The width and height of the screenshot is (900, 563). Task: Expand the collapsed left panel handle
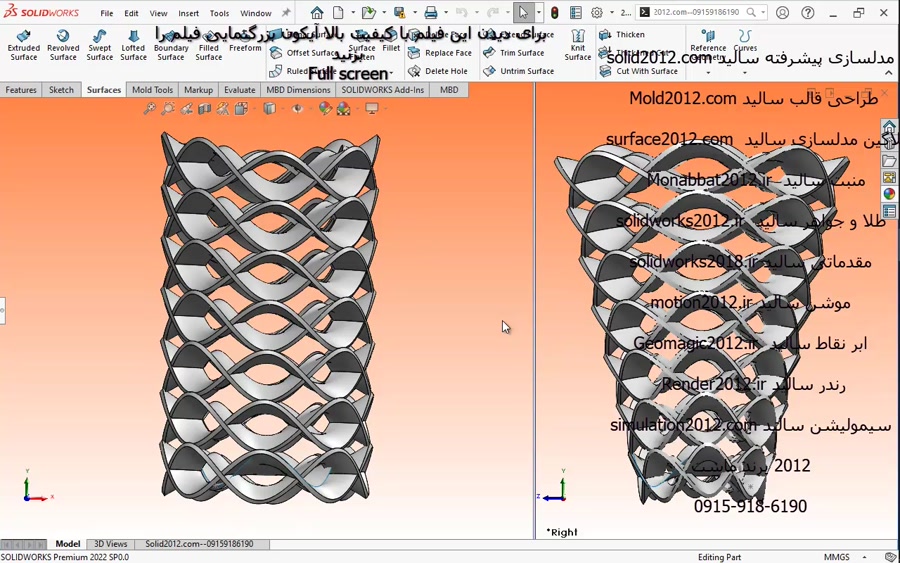[x=2, y=310]
